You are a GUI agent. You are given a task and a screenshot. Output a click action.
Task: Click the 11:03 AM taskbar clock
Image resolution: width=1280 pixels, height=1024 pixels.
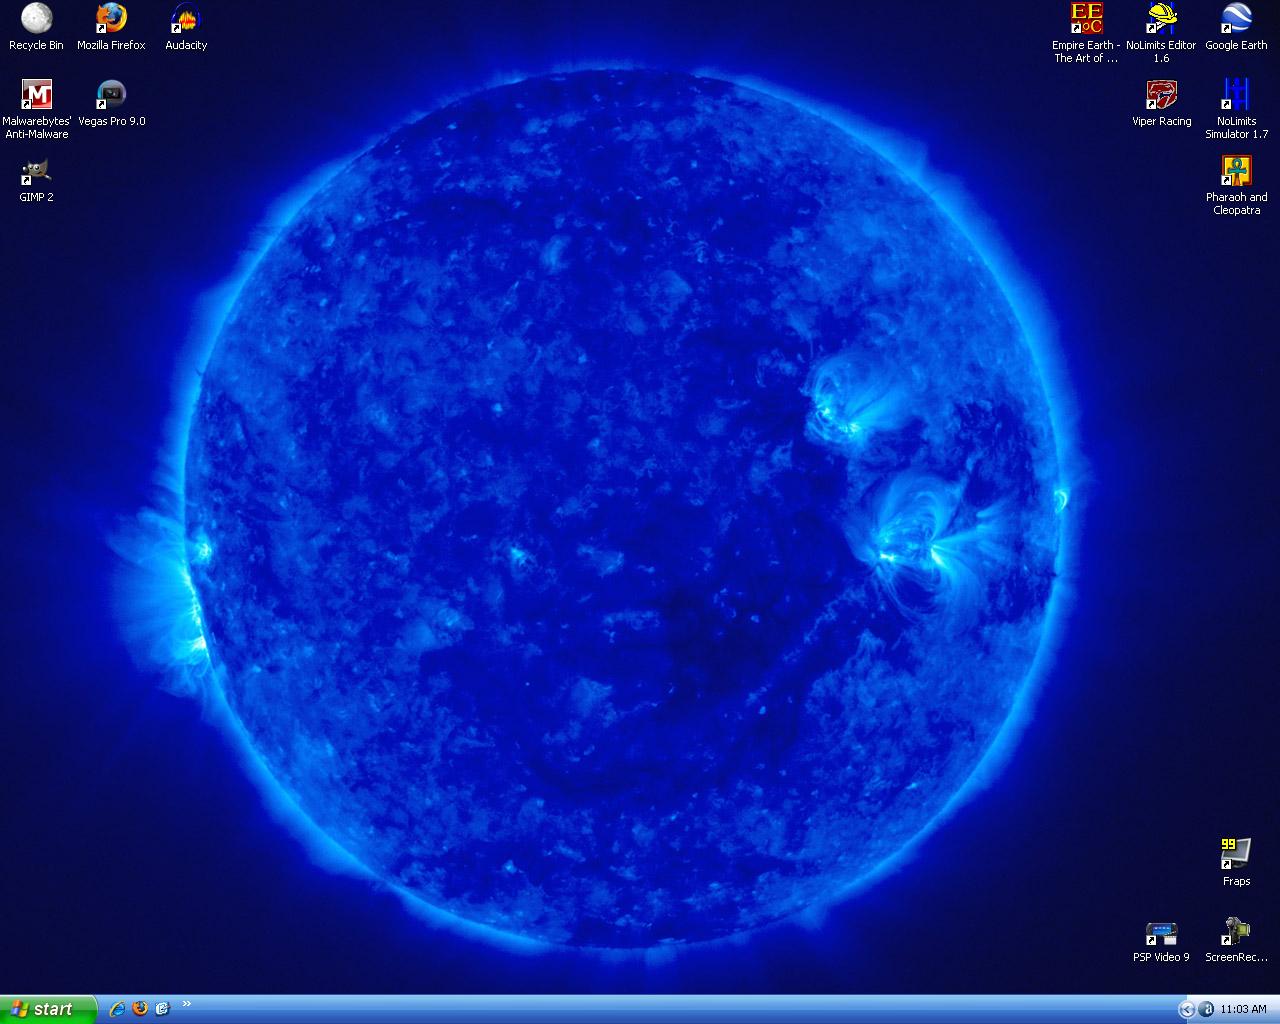click(x=1243, y=1010)
